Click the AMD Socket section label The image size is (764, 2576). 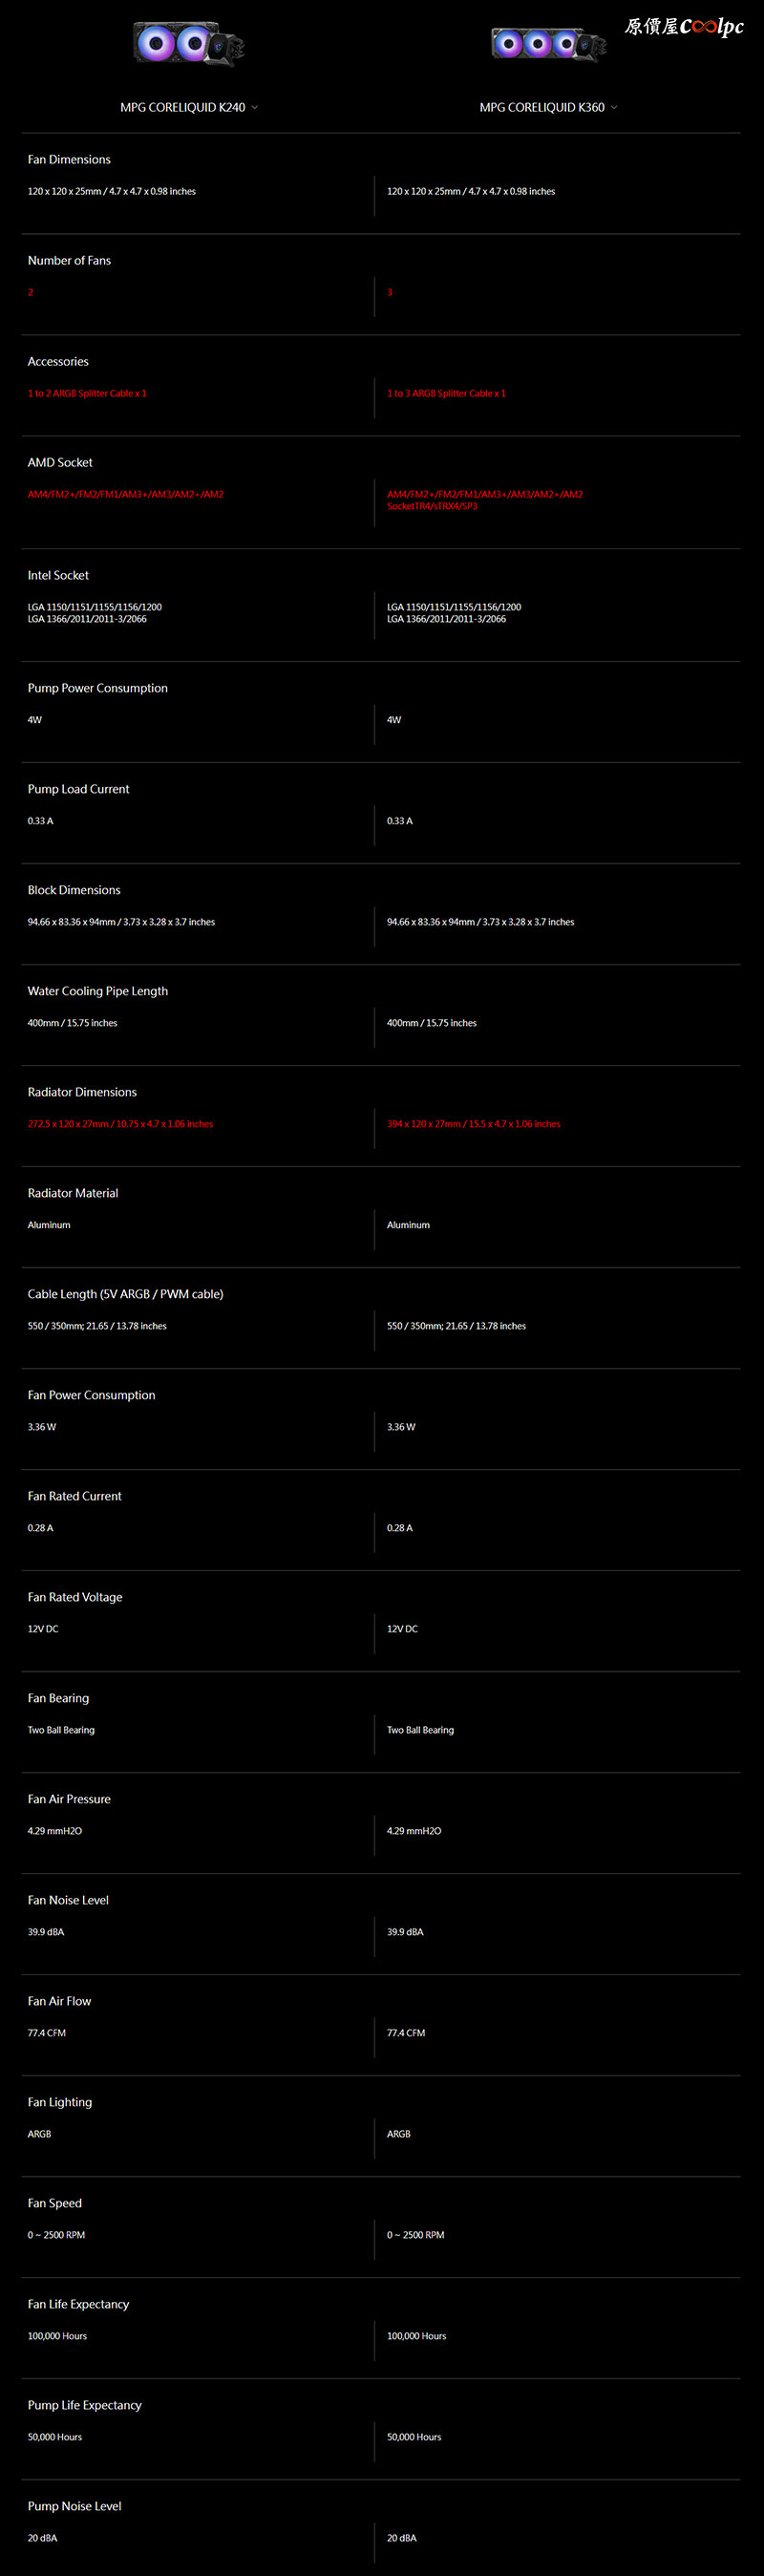(60, 462)
